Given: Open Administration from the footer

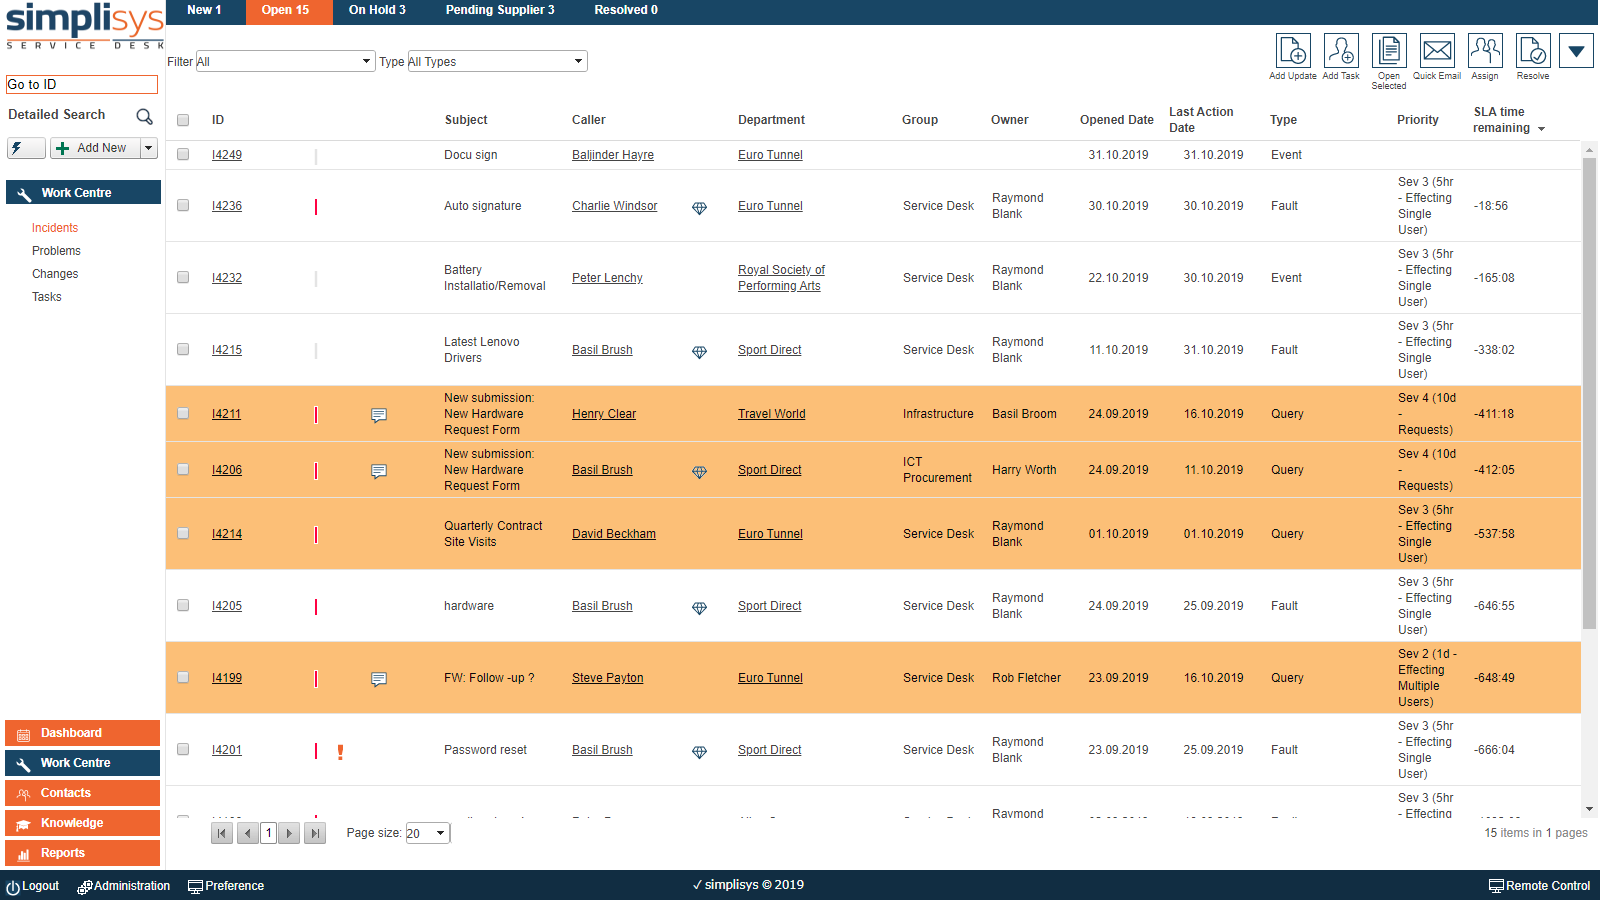Looking at the screenshot, I should pyautogui.click(x=124, y=887).
